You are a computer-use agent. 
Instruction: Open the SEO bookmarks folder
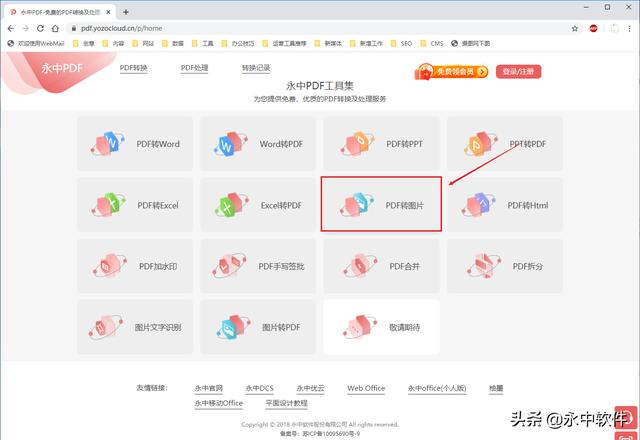click(x=401, y=43)
